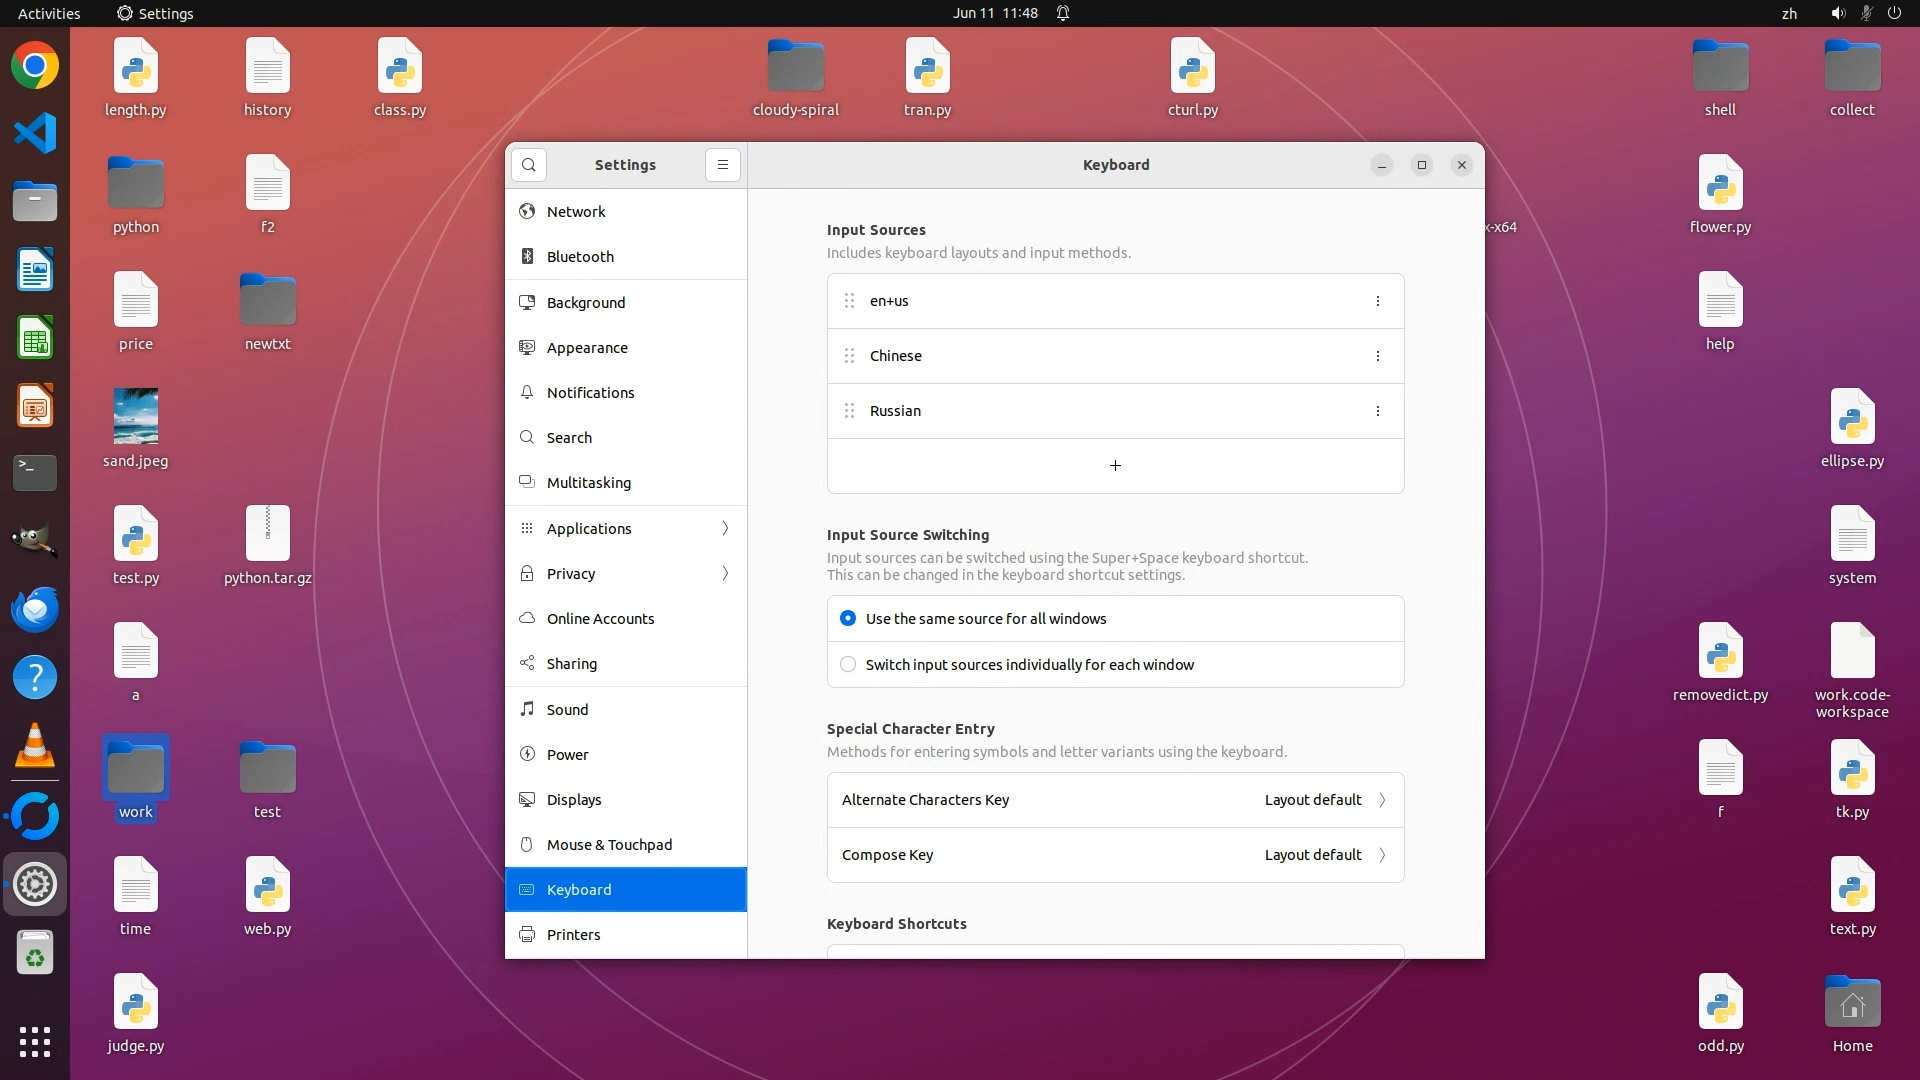Open the notification bell in top bar
The image size is (1920, 1080).
pos(1063,13)
